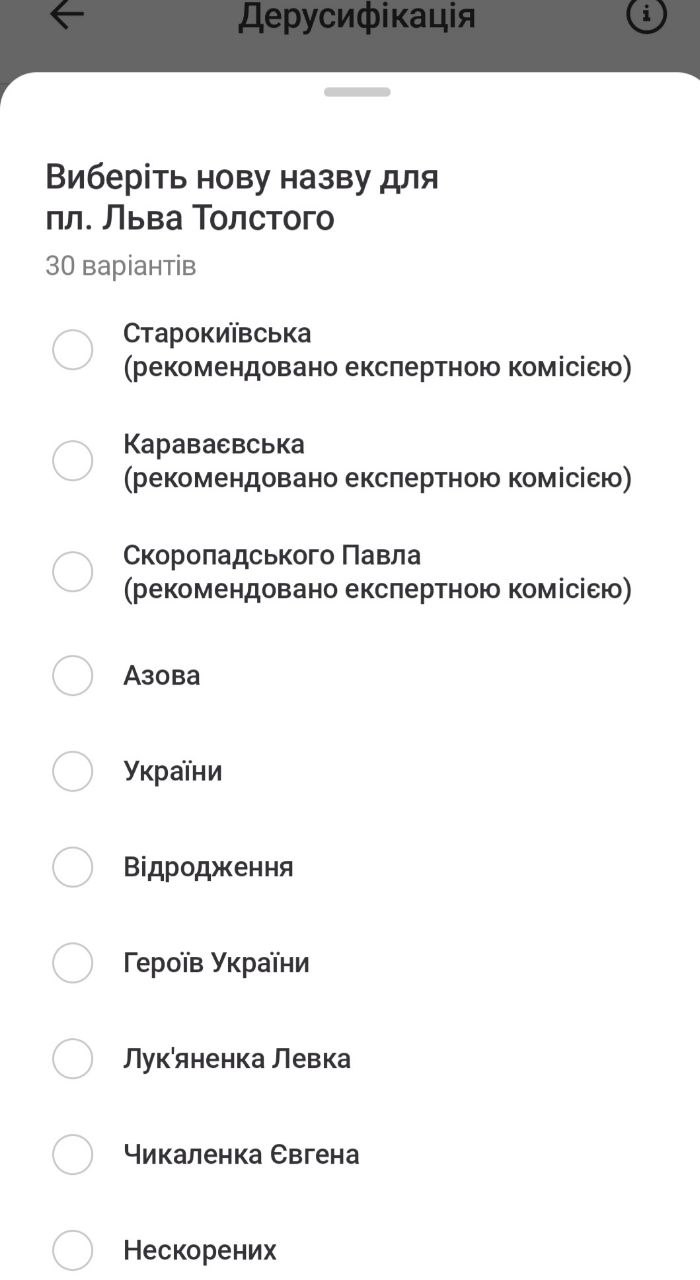Viewport: 700px width, 1280px height.
Task: Choose the Чикаленка Євгена radio option
Action: (x=73, y=1154)
